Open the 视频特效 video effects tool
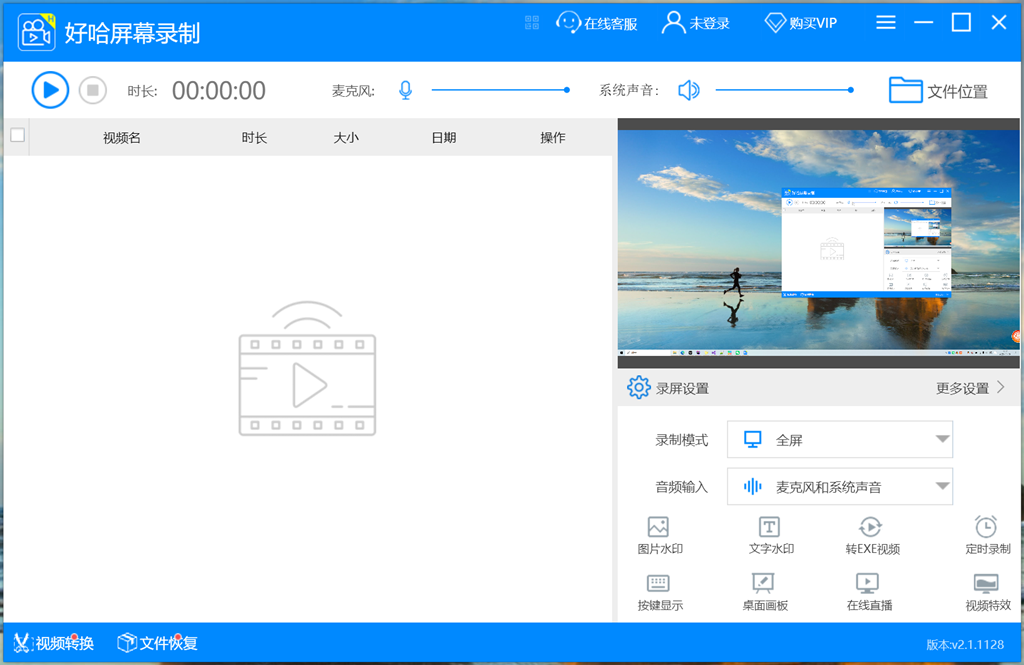The image size is (1024, 665). [986, 592]
